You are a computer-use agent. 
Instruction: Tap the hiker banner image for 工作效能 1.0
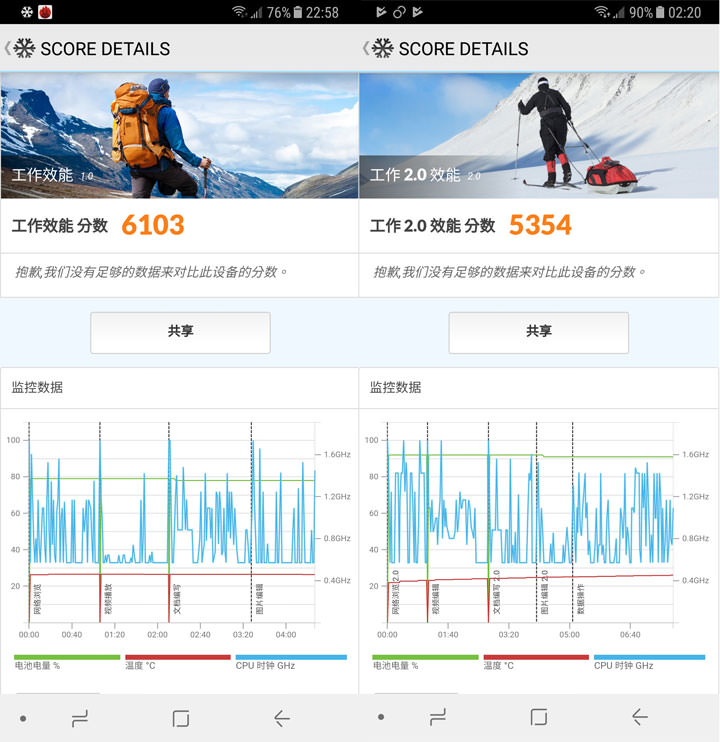(x=180, y=135)
